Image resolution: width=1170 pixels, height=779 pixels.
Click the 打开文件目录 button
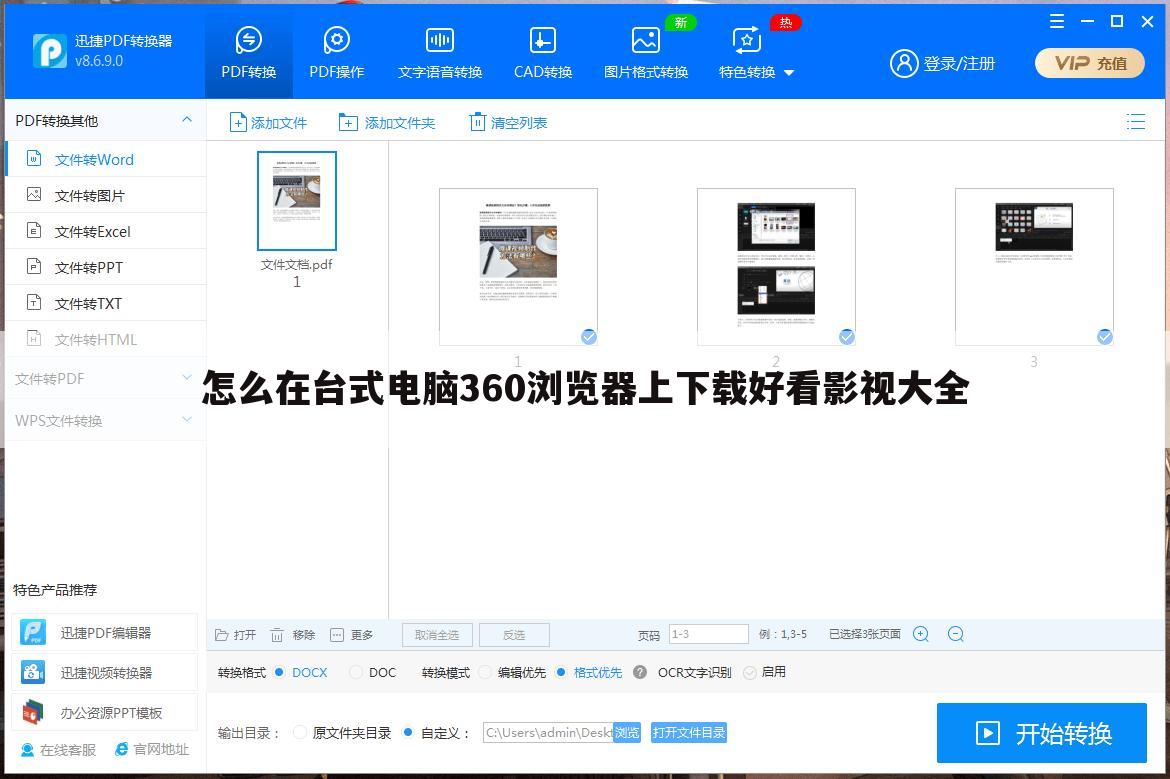pyautogui.click(x=689, y=733)
